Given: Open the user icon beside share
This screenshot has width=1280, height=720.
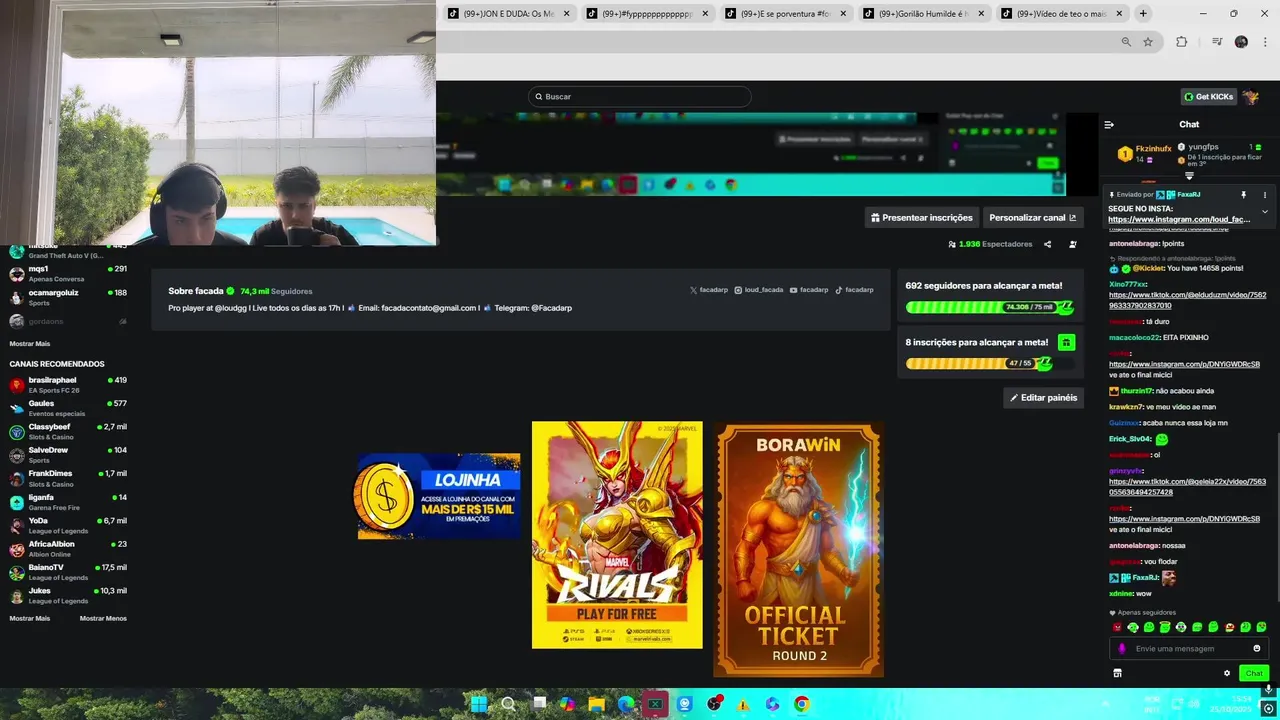Looking at the screenshot, I should (x=1073, y=244).
